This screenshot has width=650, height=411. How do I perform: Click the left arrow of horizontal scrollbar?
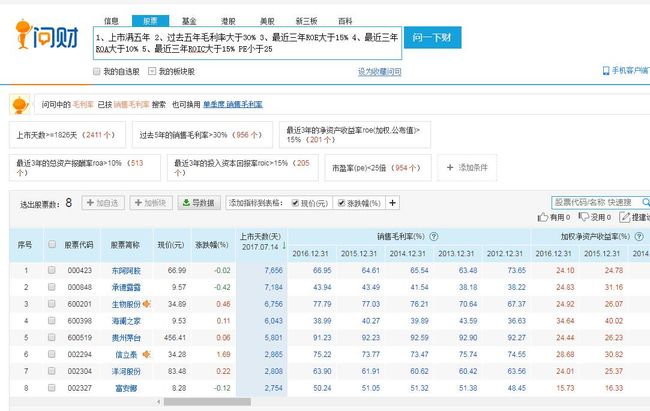click(158, 402)
